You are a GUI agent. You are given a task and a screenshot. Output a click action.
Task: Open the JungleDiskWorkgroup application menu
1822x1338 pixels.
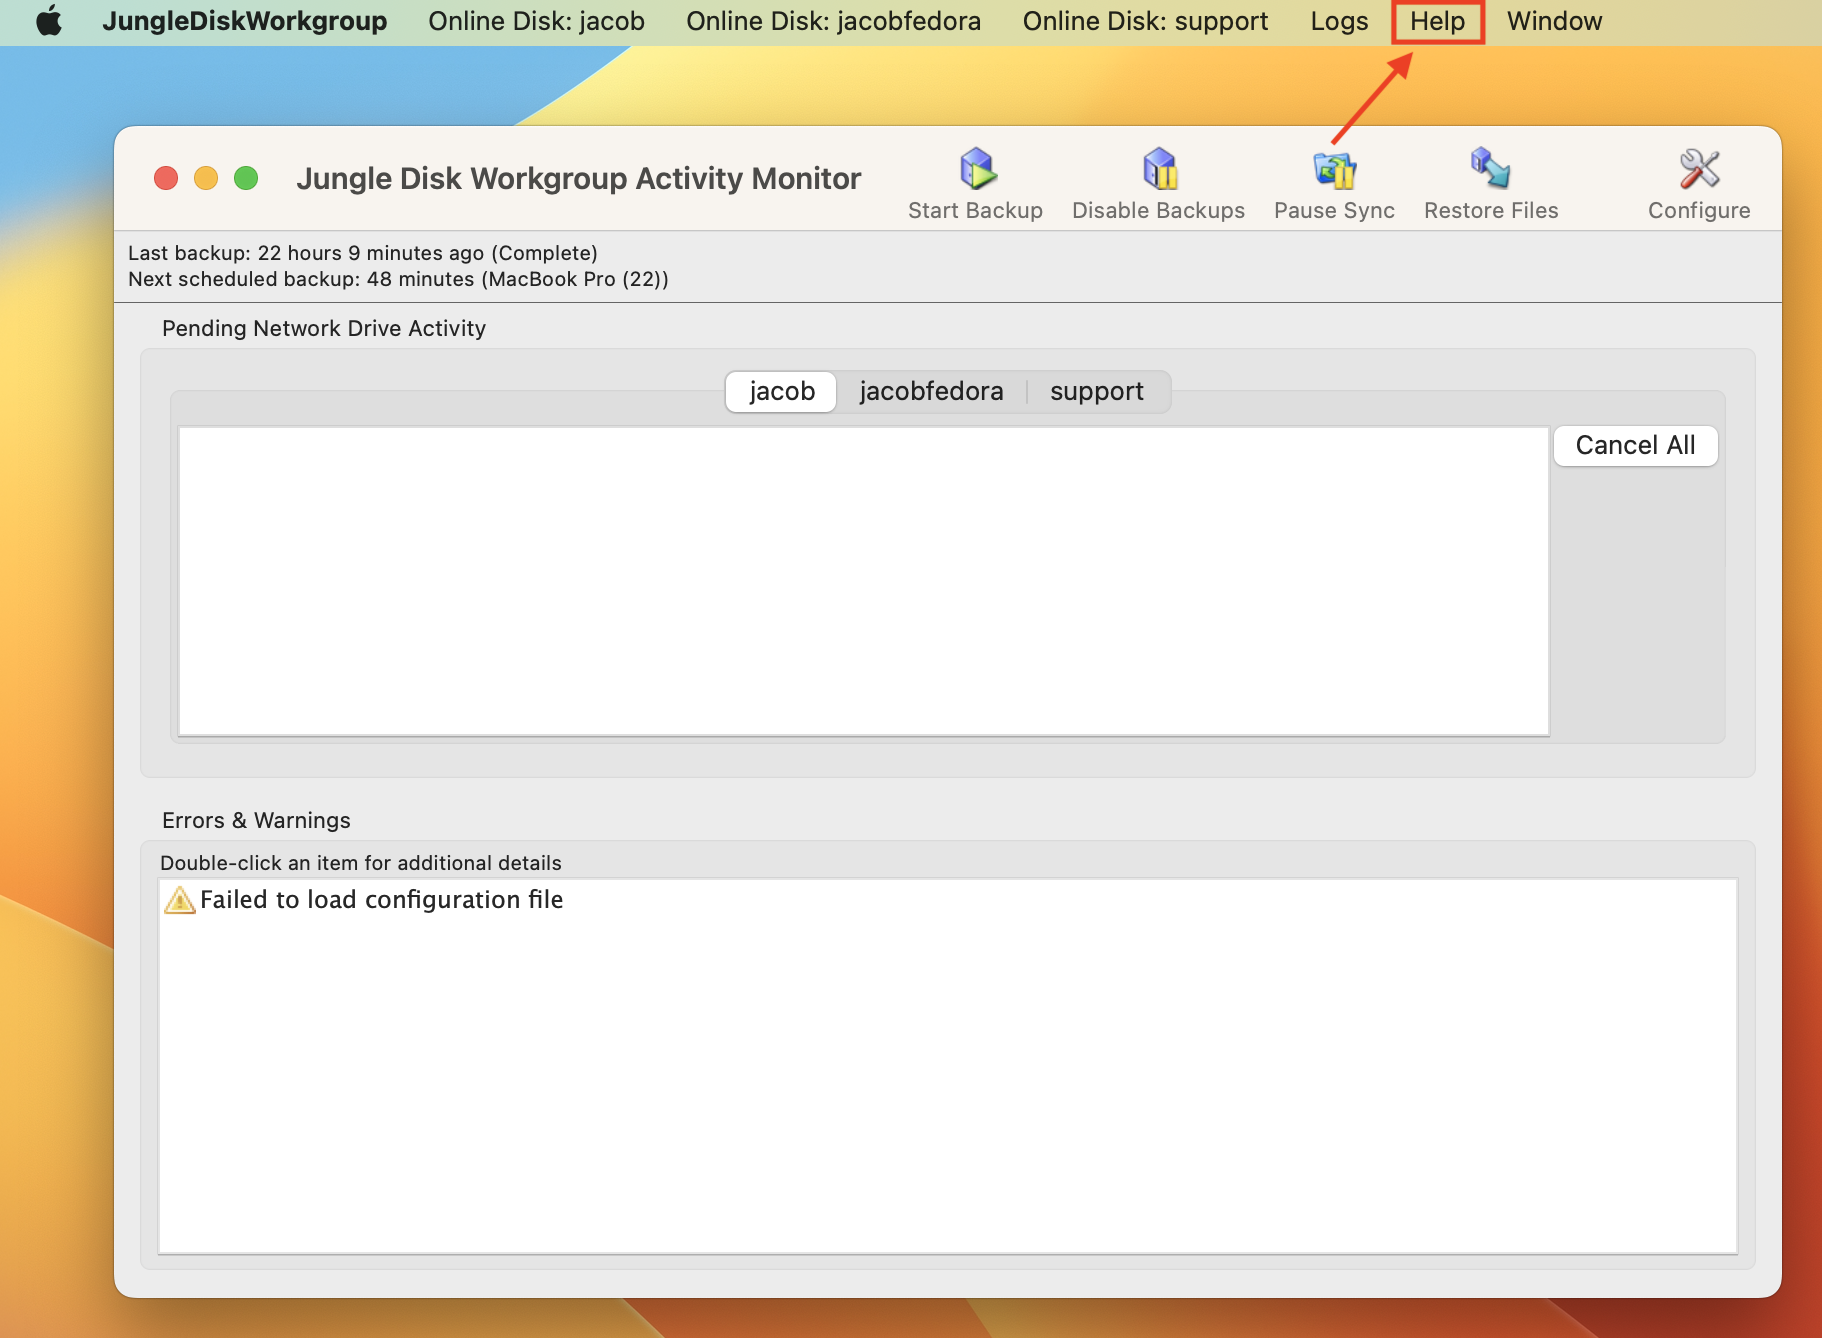(244, 21)
